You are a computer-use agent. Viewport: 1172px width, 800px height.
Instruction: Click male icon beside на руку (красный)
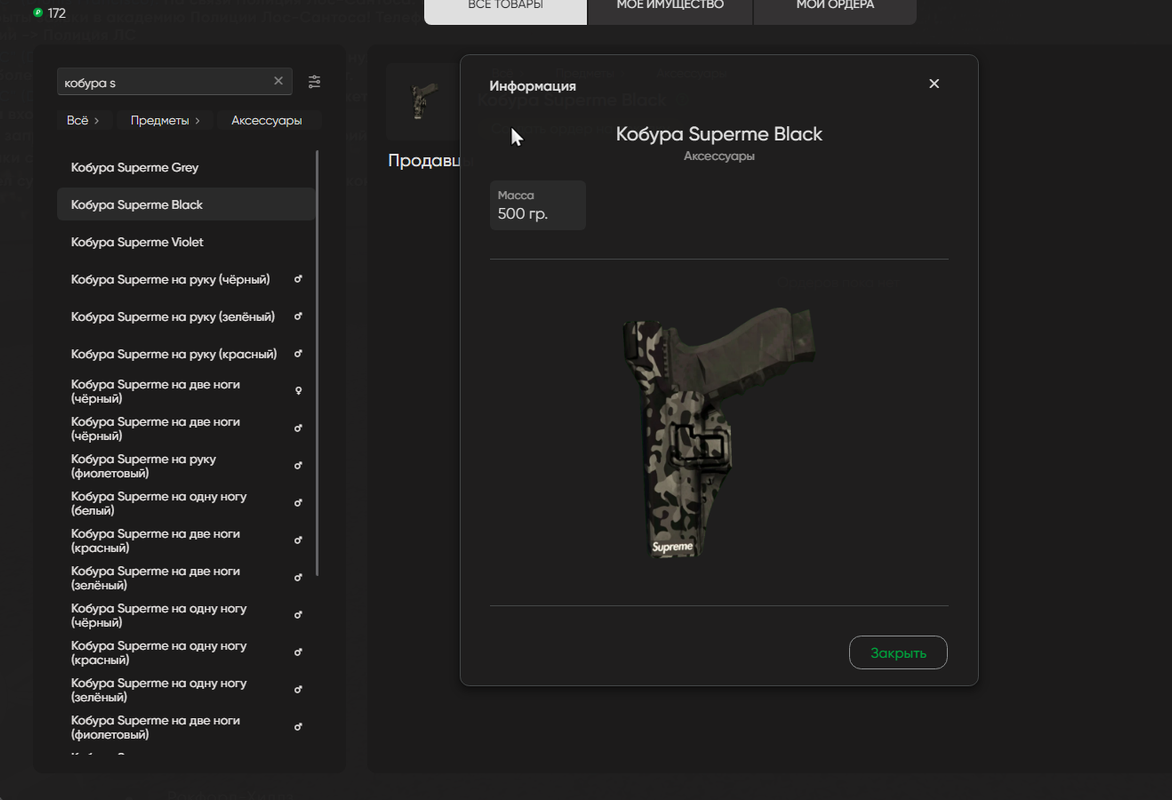pyautogui.click(x=297, y=354)
